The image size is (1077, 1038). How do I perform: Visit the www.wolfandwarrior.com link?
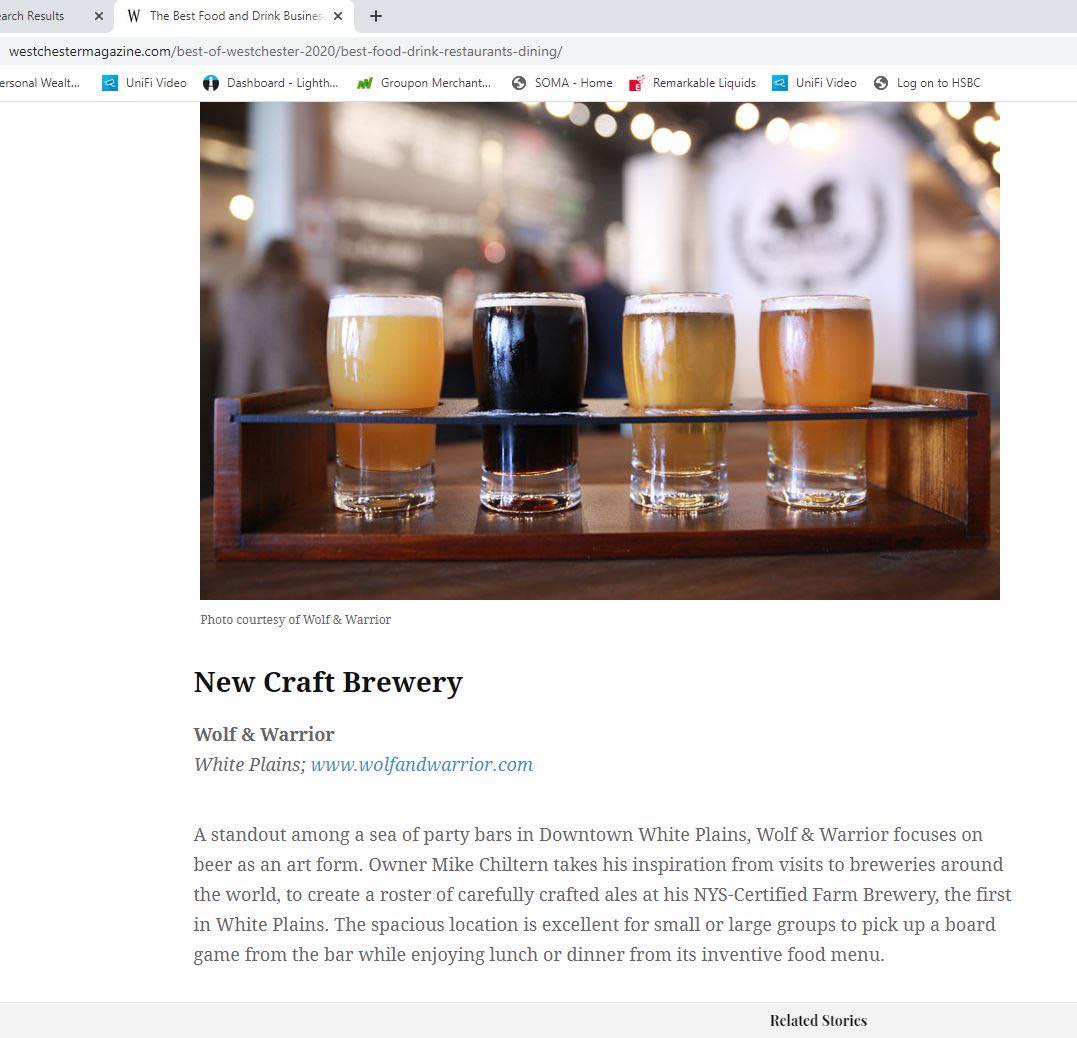[422, 765]
